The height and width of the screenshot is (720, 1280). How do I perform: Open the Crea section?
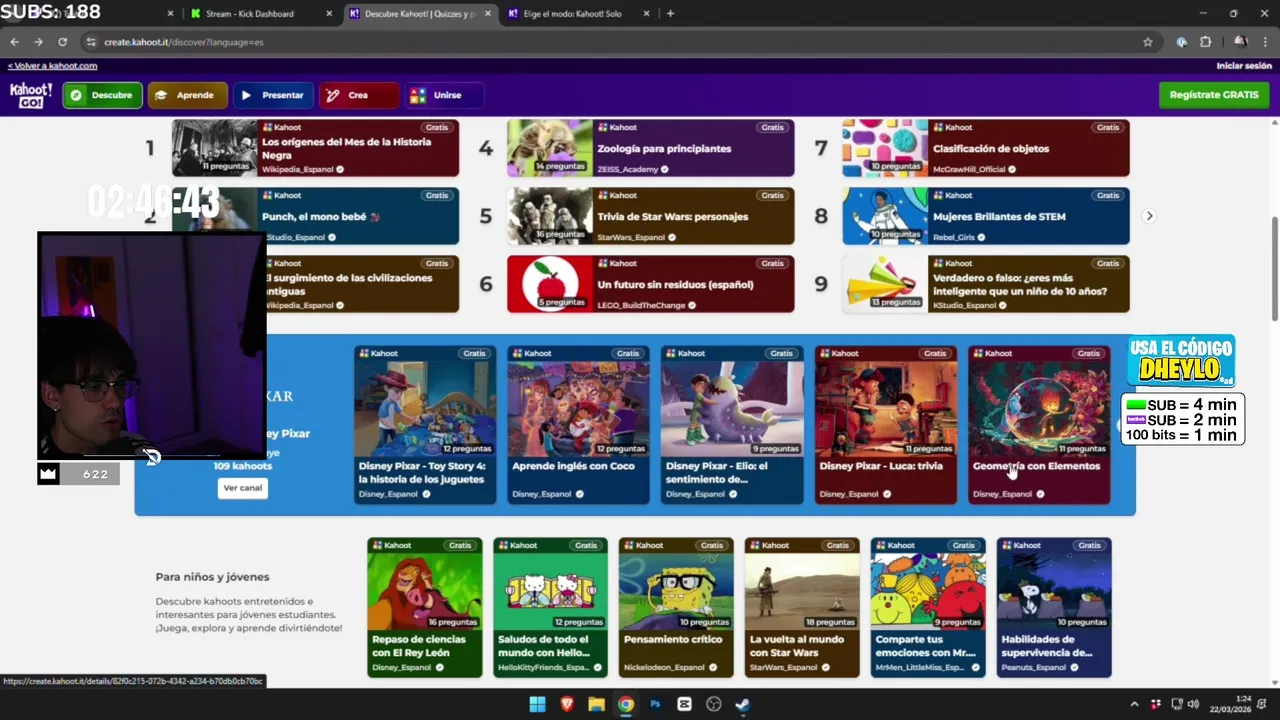click(x=359, y=95)
